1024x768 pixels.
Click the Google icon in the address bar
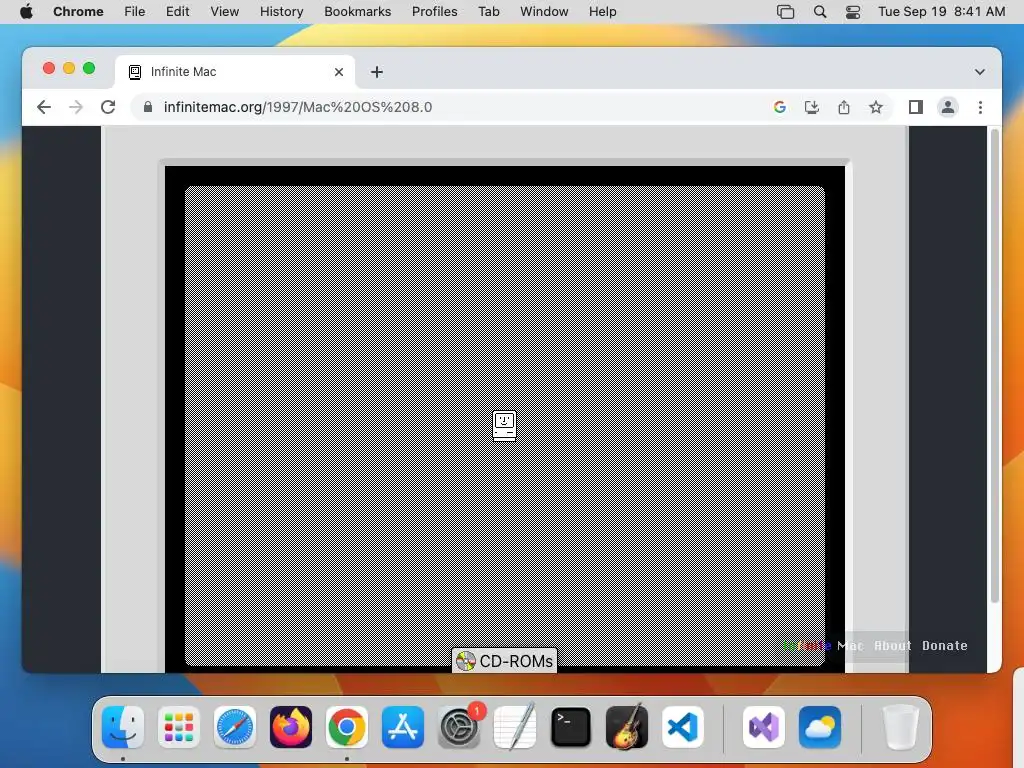click(x=779, y=107)
